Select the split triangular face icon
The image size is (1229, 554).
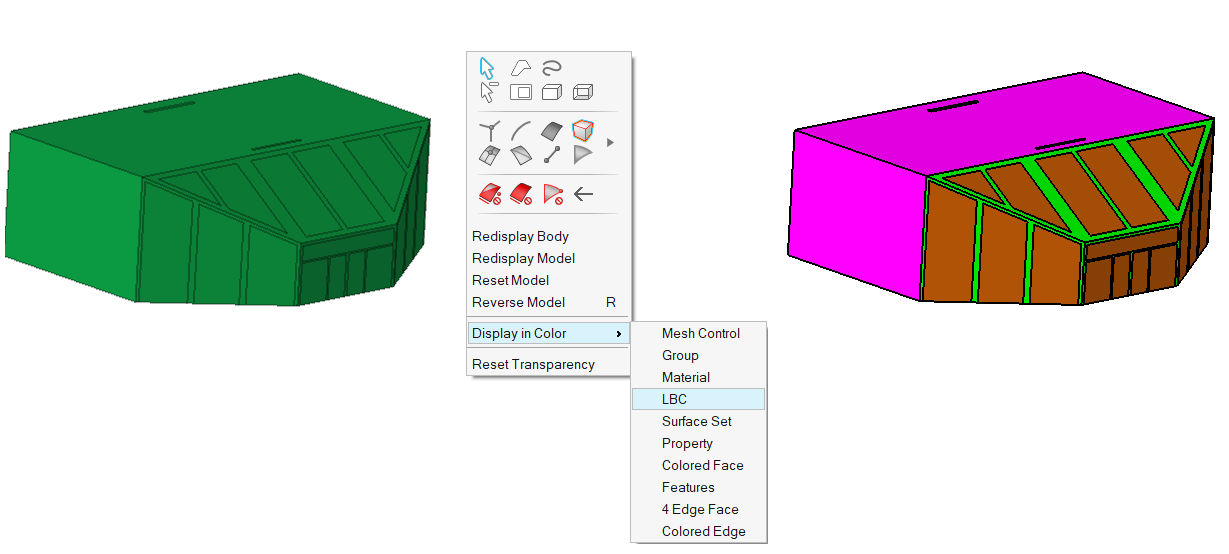[521, 155]
